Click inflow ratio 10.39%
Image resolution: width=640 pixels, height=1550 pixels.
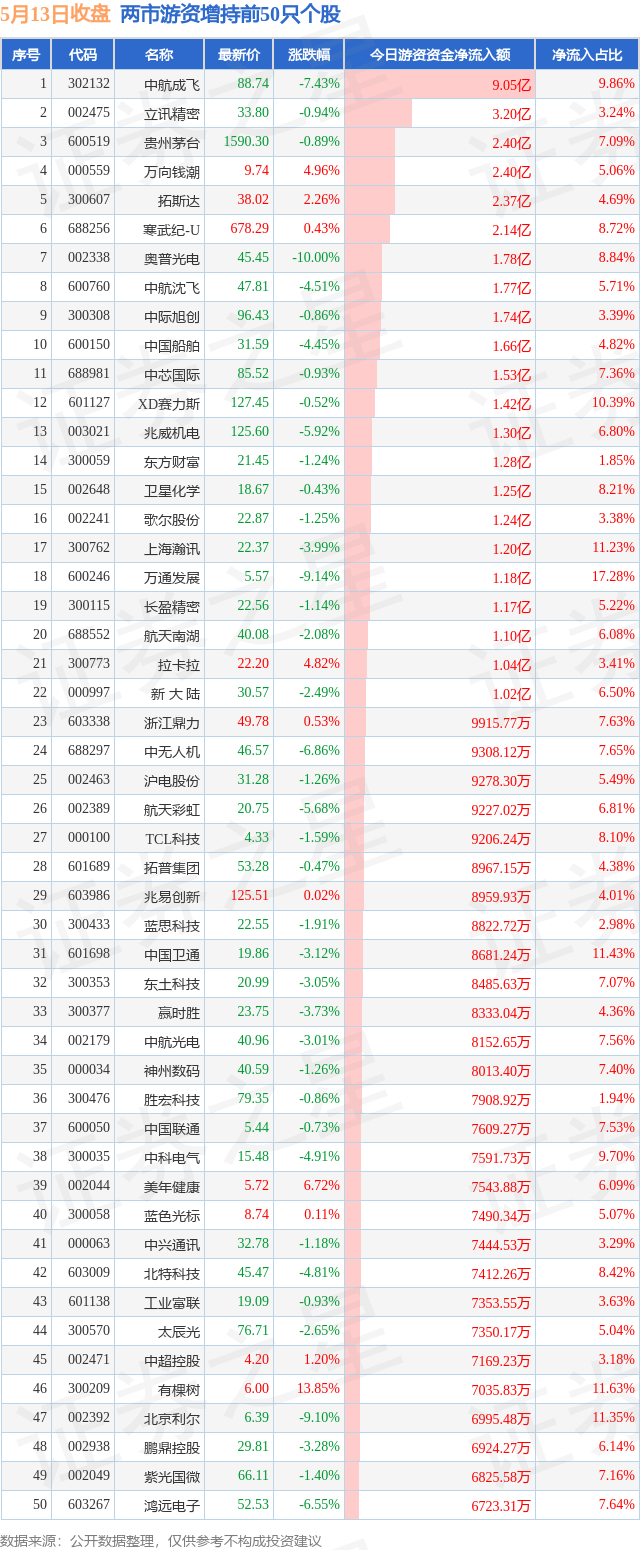point(613,403)
